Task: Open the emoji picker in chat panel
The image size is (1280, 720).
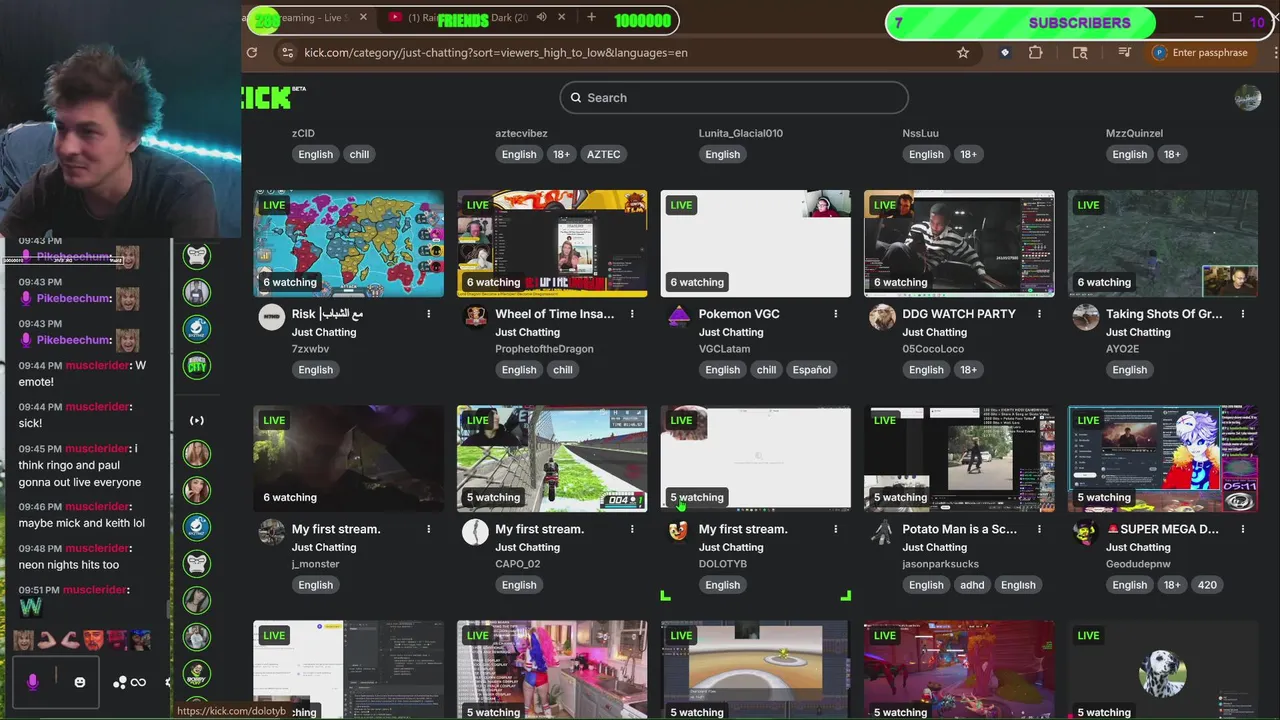Action: click(80, 682)
